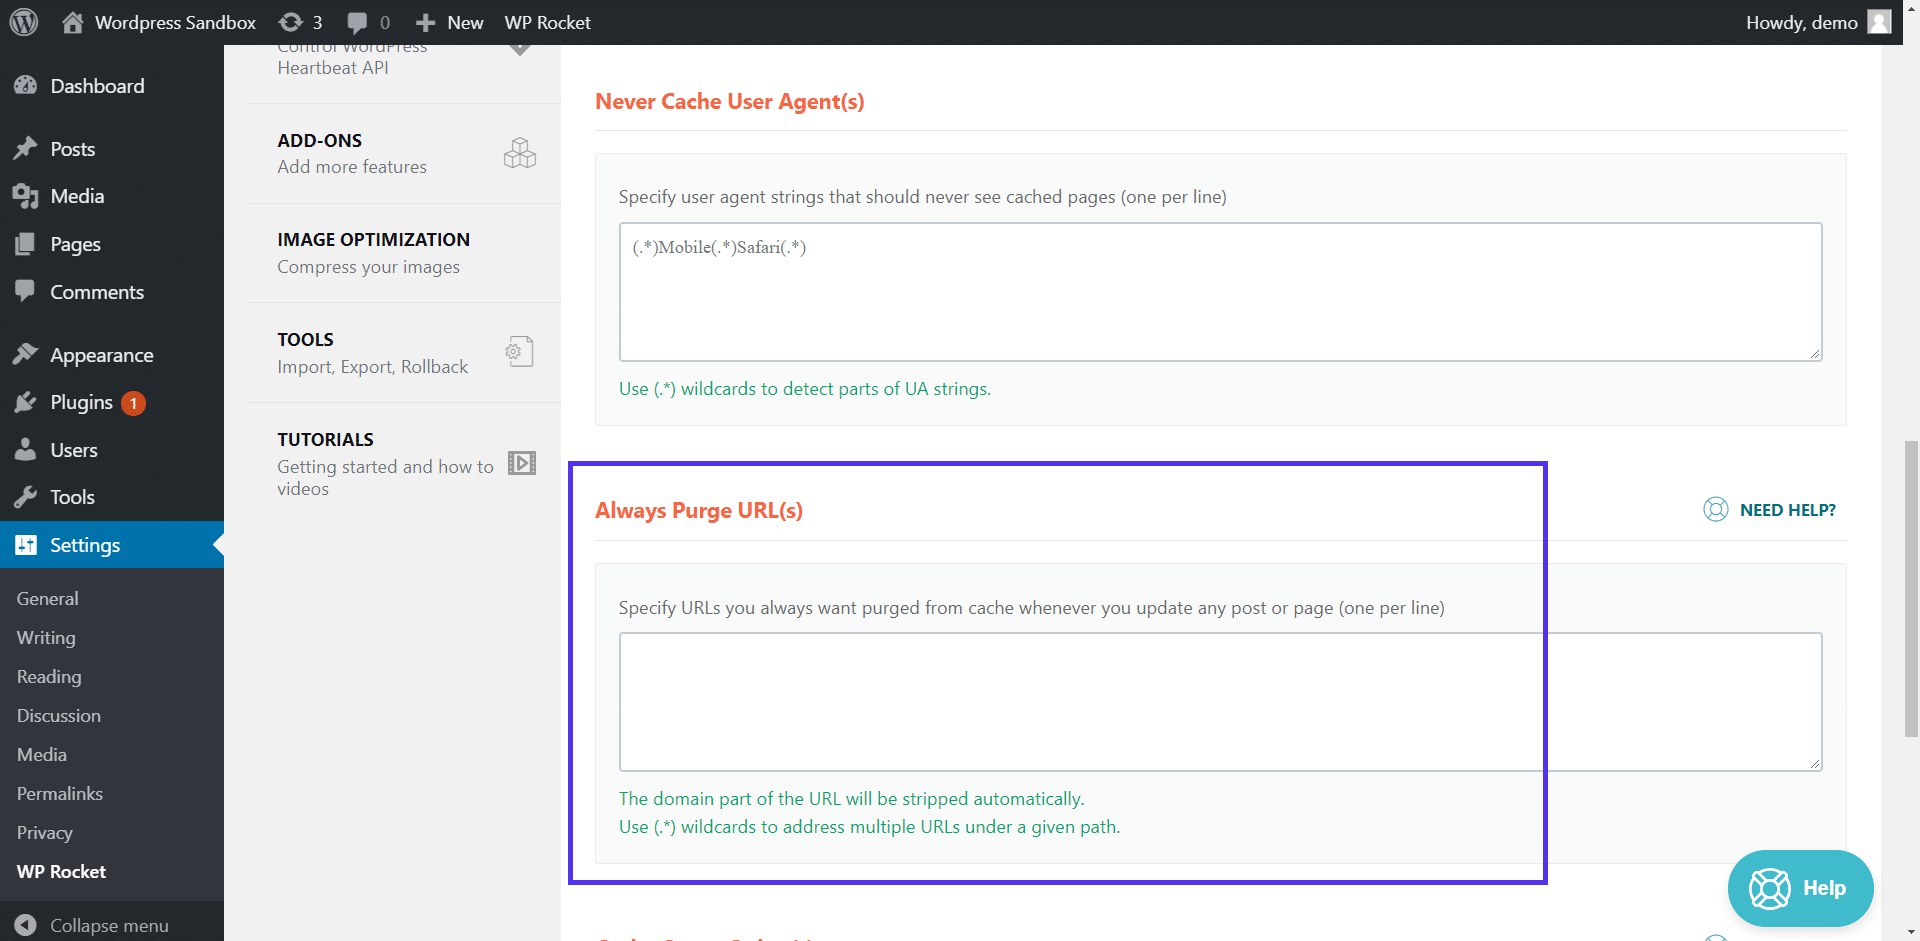Click the WordPress logo in admin bar
1920x941 pixels.
(22, 22)
